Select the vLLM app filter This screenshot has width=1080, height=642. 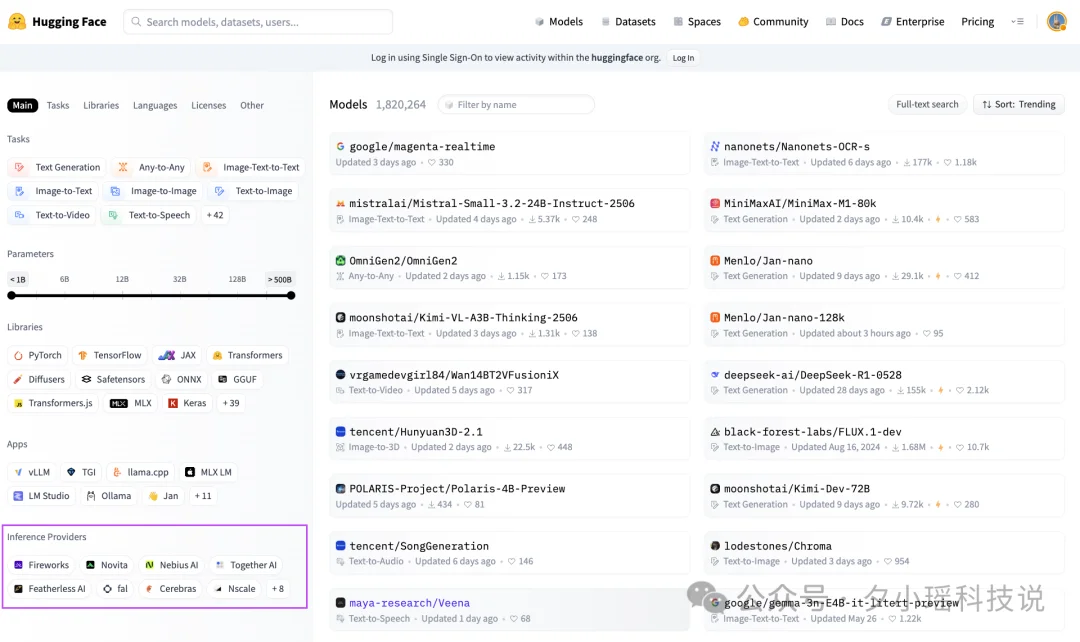point(32,473)
